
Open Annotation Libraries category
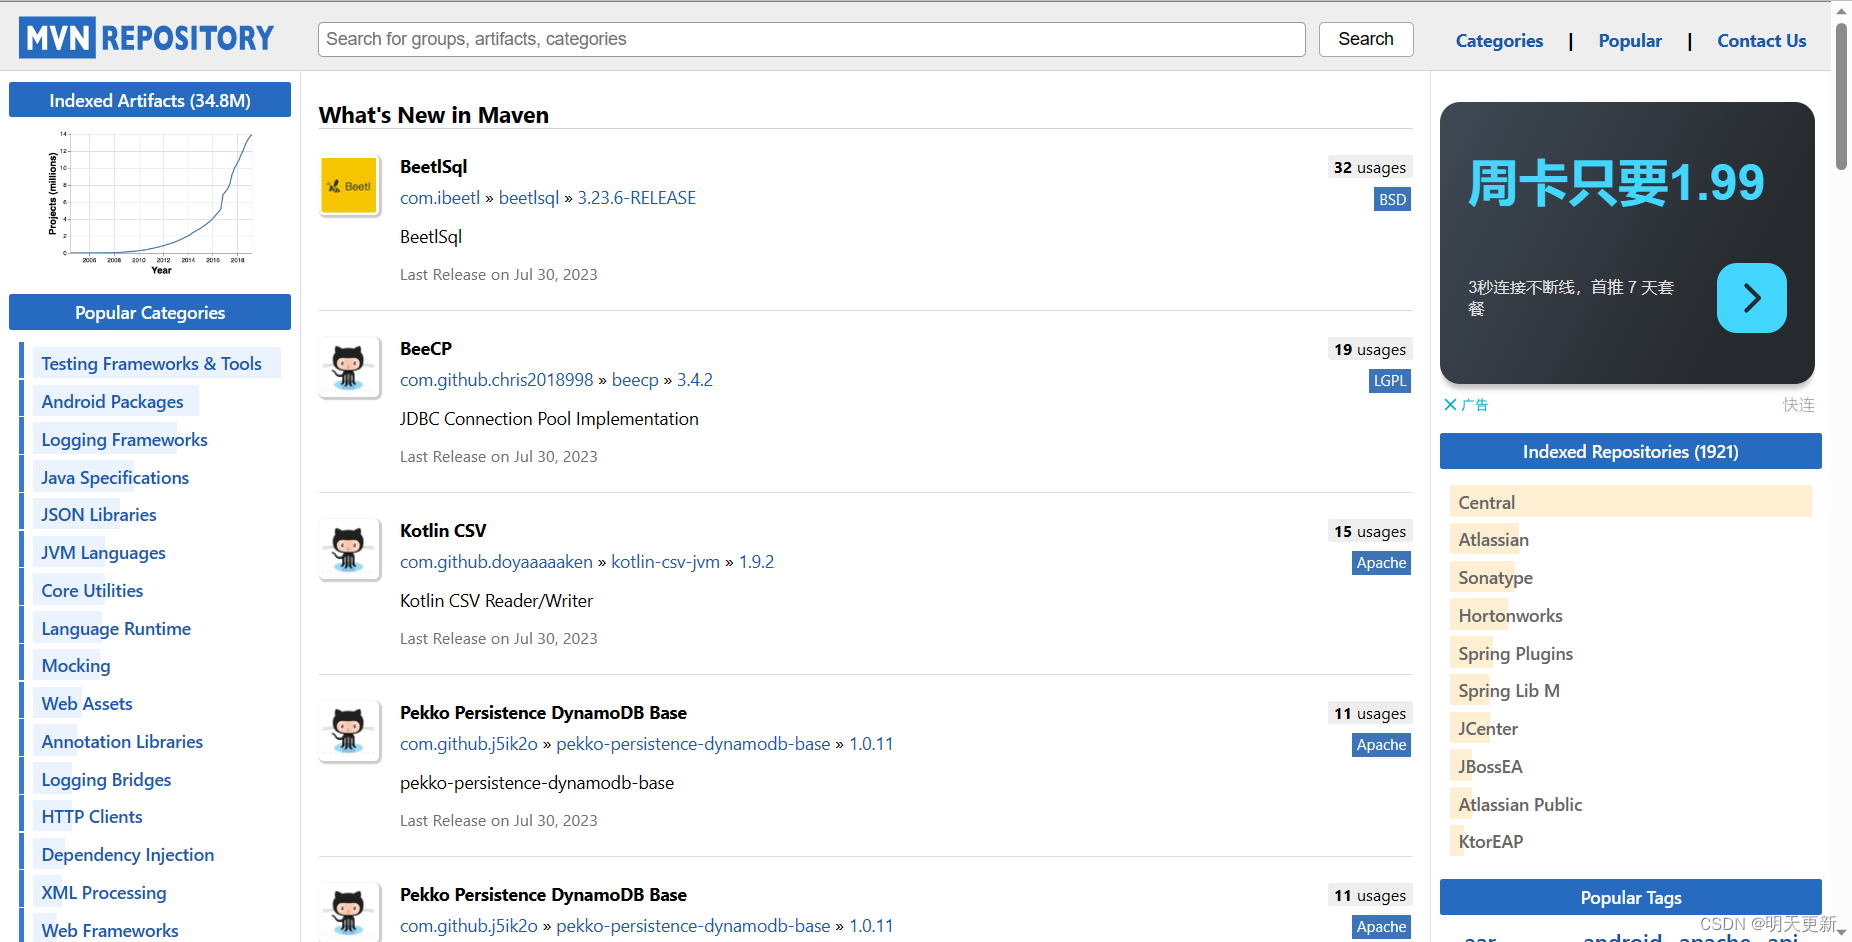click(x=122, y=742)
